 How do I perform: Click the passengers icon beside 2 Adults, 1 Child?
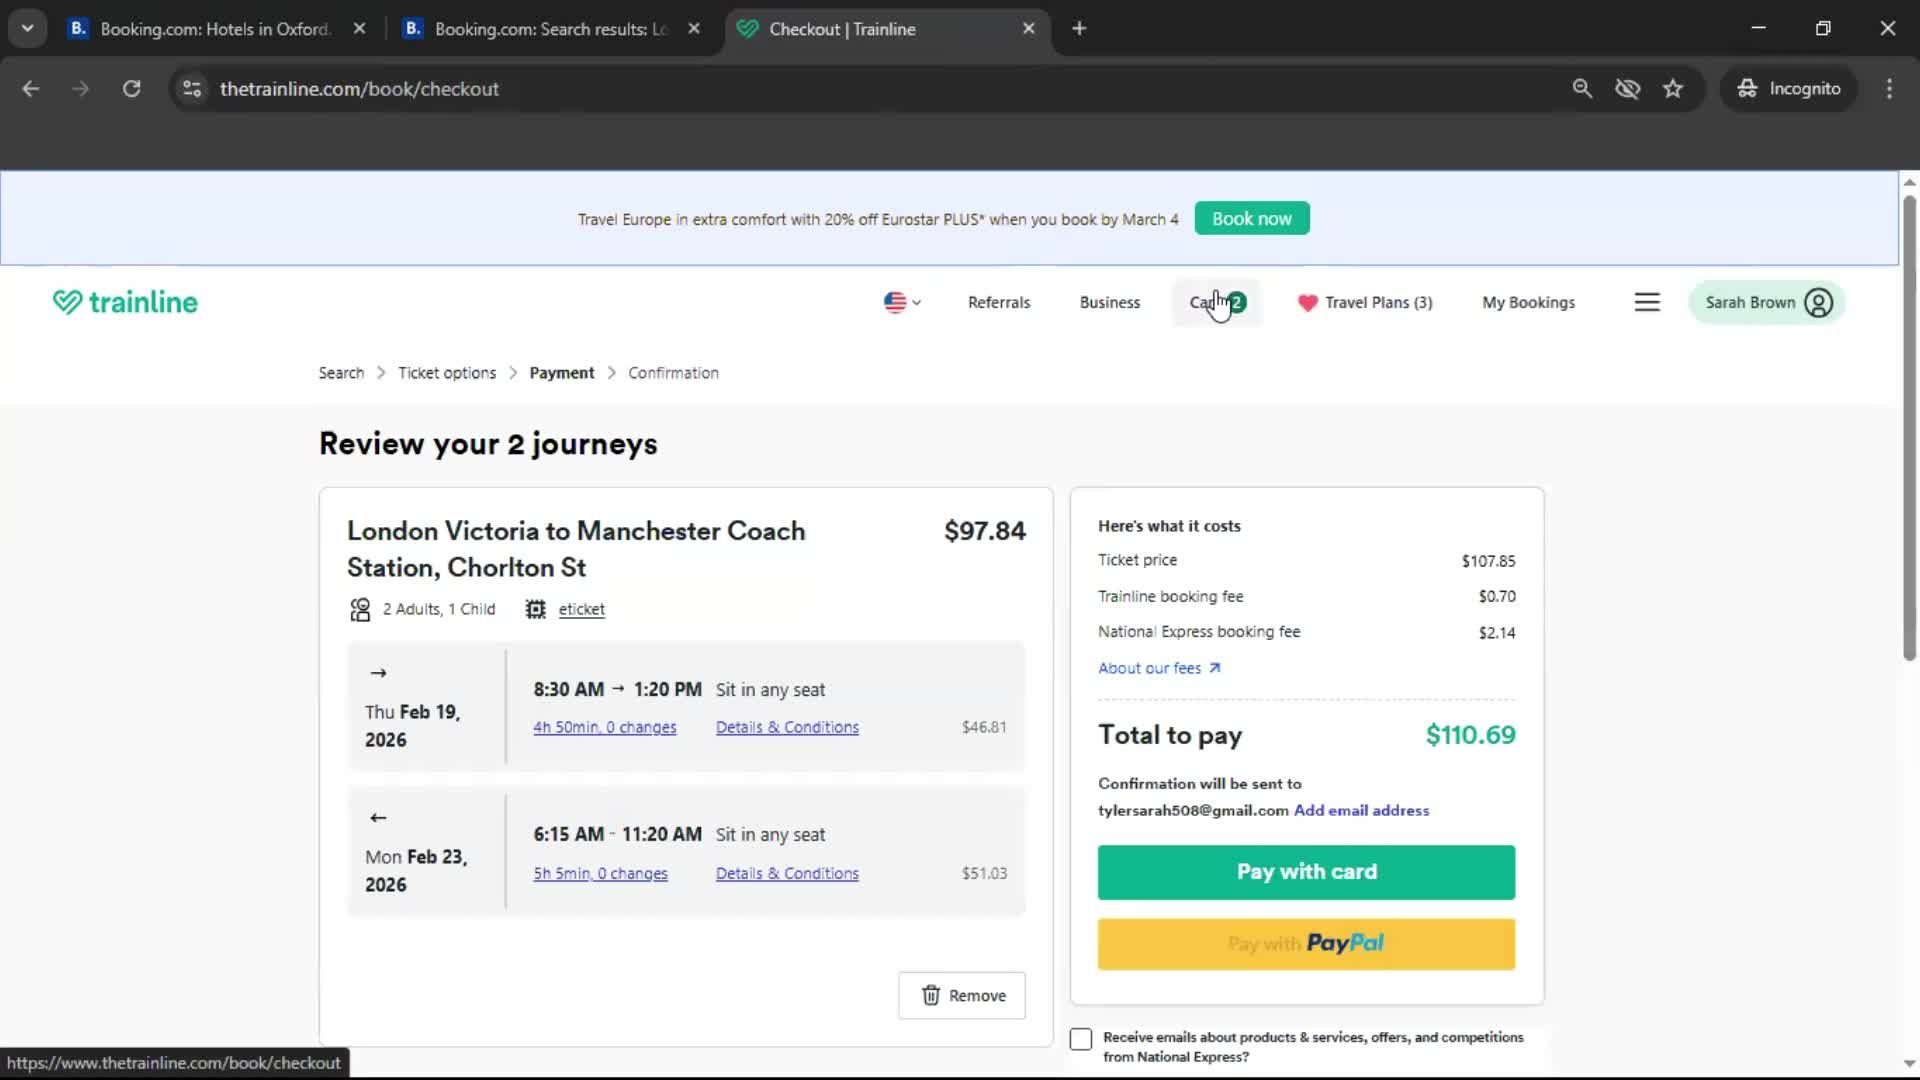[359, 609]
